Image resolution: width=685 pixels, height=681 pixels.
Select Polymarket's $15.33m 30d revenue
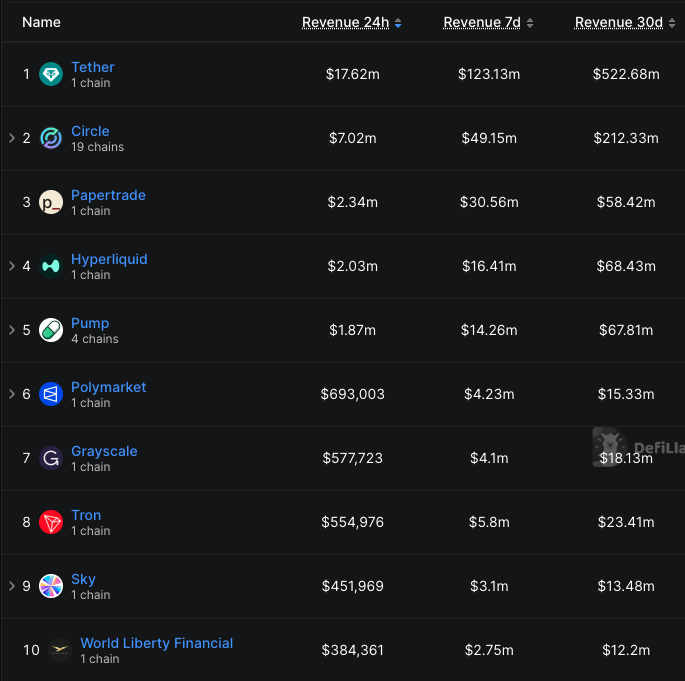[626, 394]
